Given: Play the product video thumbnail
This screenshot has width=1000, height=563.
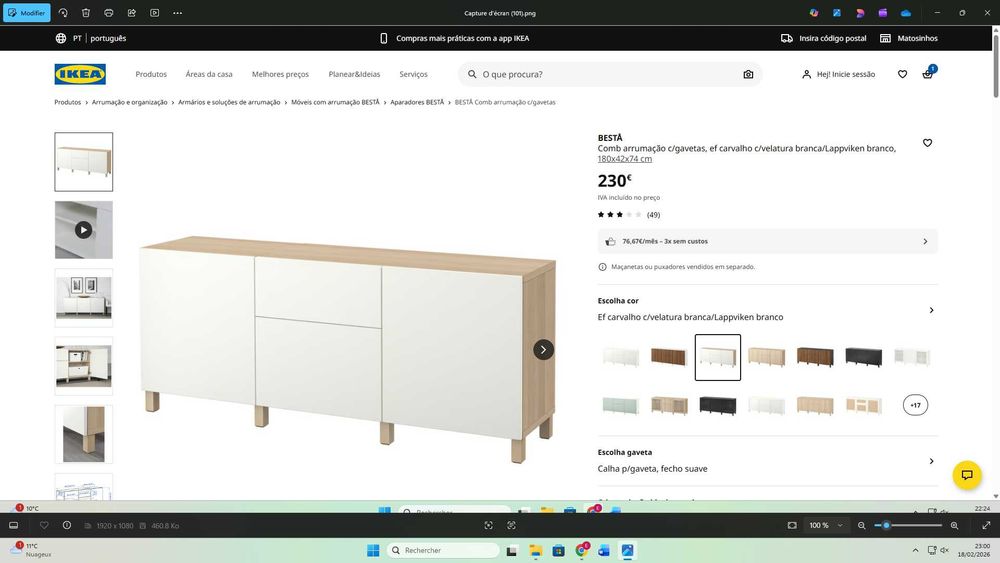Looking at the screenshot, I should pos(84,230).
